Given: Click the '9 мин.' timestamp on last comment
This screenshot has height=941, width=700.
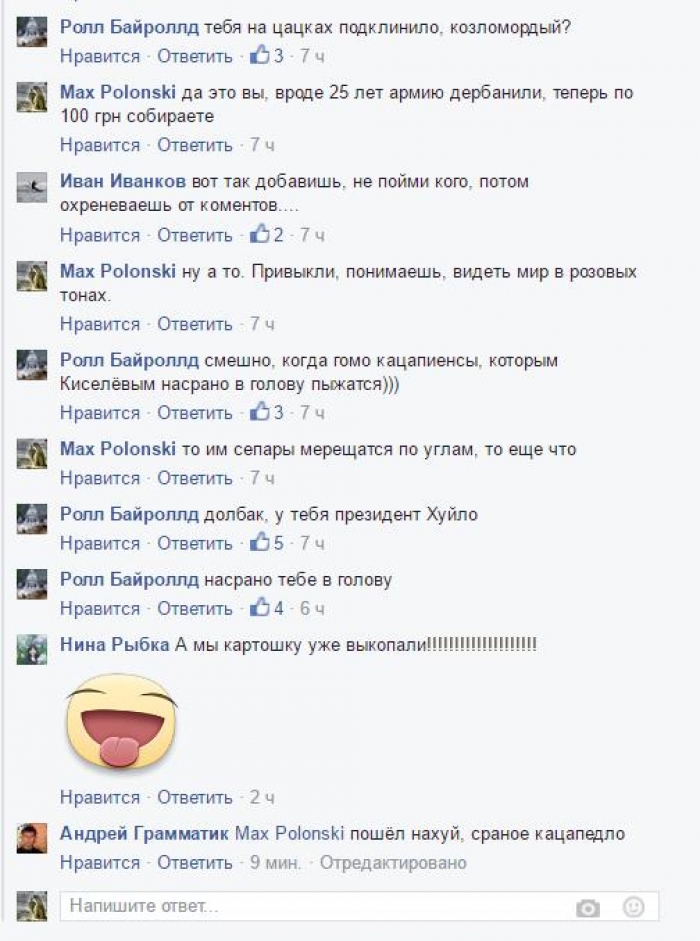Looking at the screenshot, I should [x=276, y=863].
